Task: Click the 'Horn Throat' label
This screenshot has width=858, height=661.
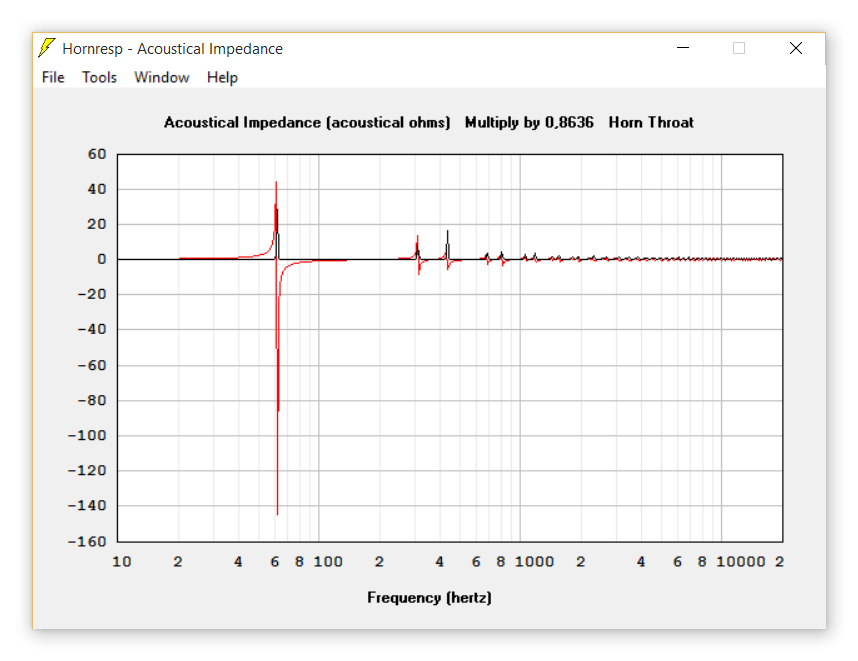Action: (651, 123)
